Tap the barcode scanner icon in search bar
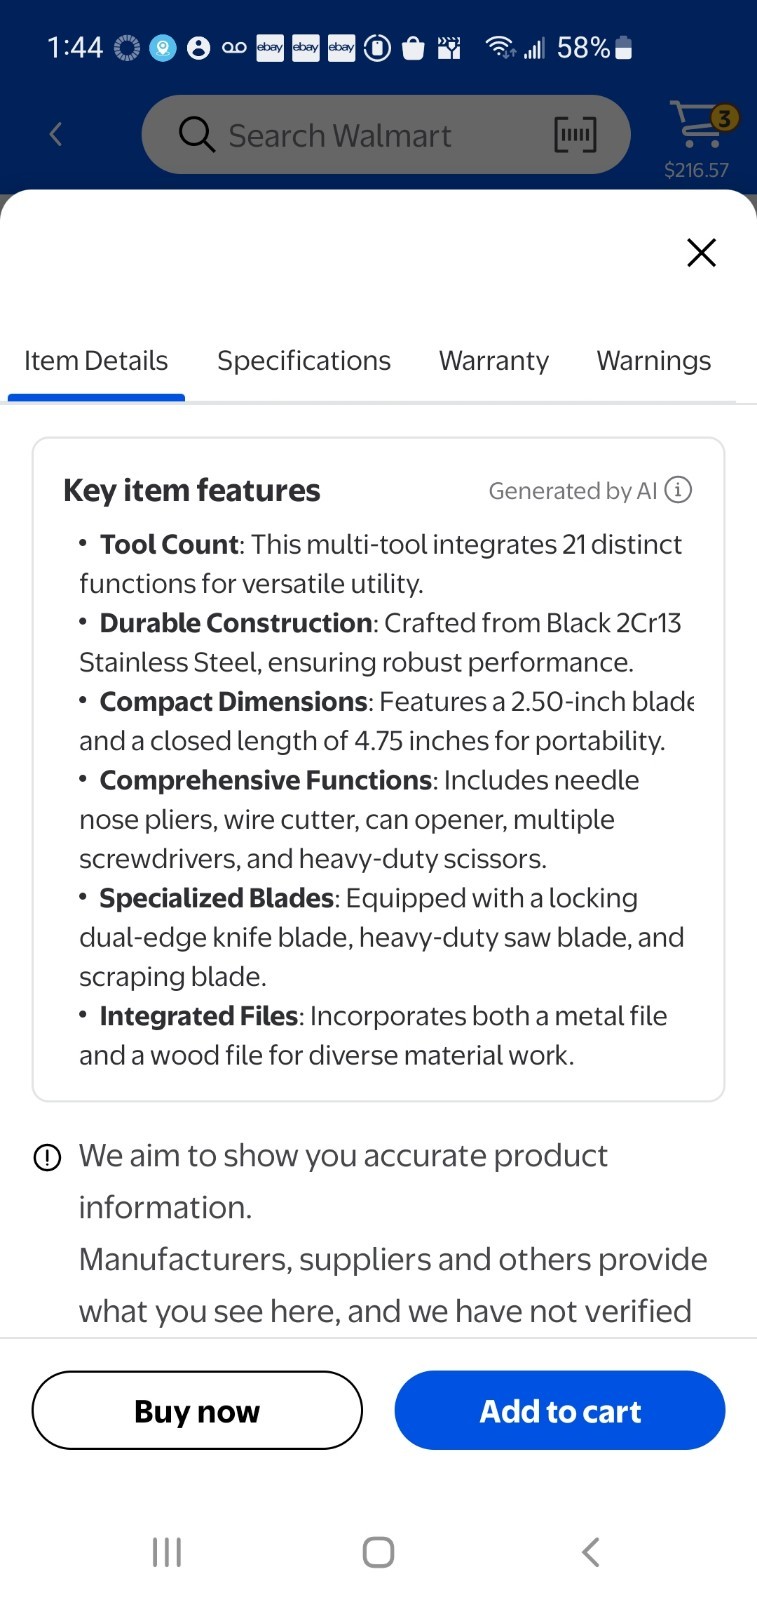This screenshot has height=1600, width=757. [x=575, y=134]
